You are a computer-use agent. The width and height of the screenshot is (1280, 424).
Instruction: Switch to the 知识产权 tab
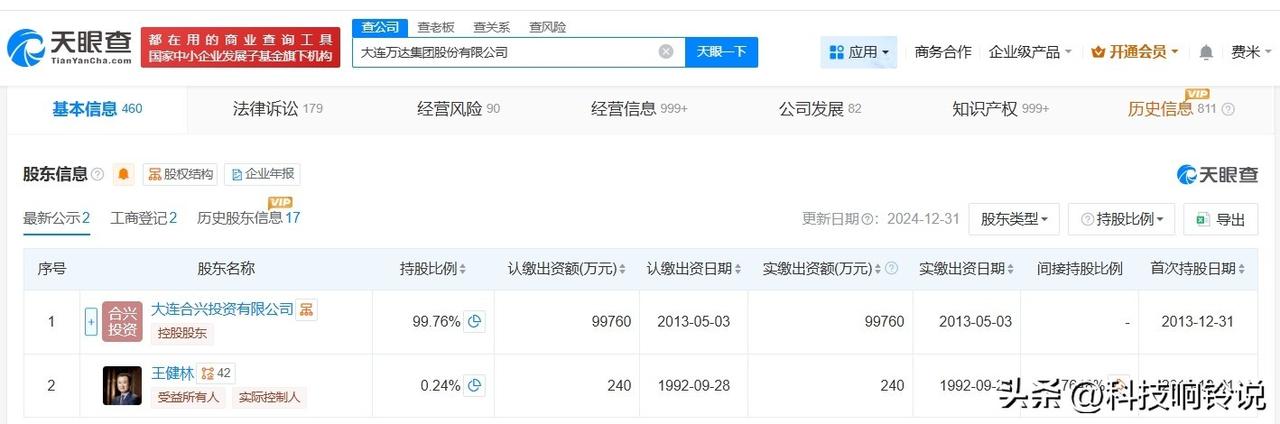[x=1000, y=109]
